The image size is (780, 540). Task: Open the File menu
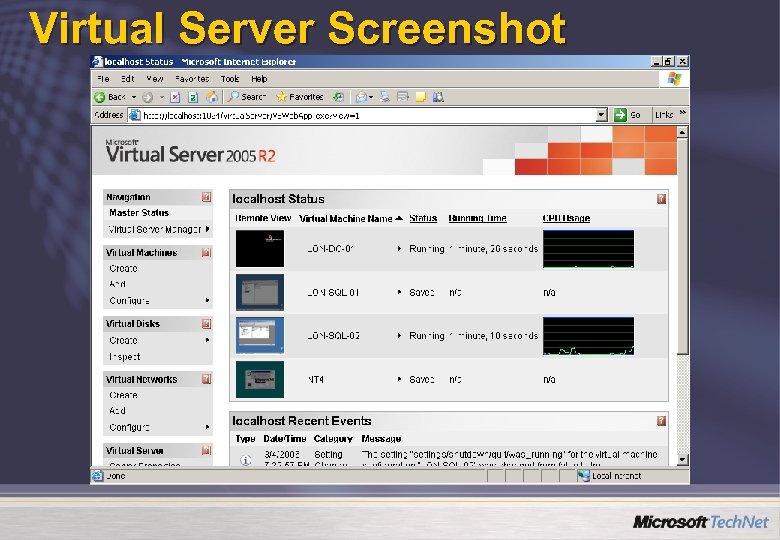pyautogui.click(x=103, y=79)
